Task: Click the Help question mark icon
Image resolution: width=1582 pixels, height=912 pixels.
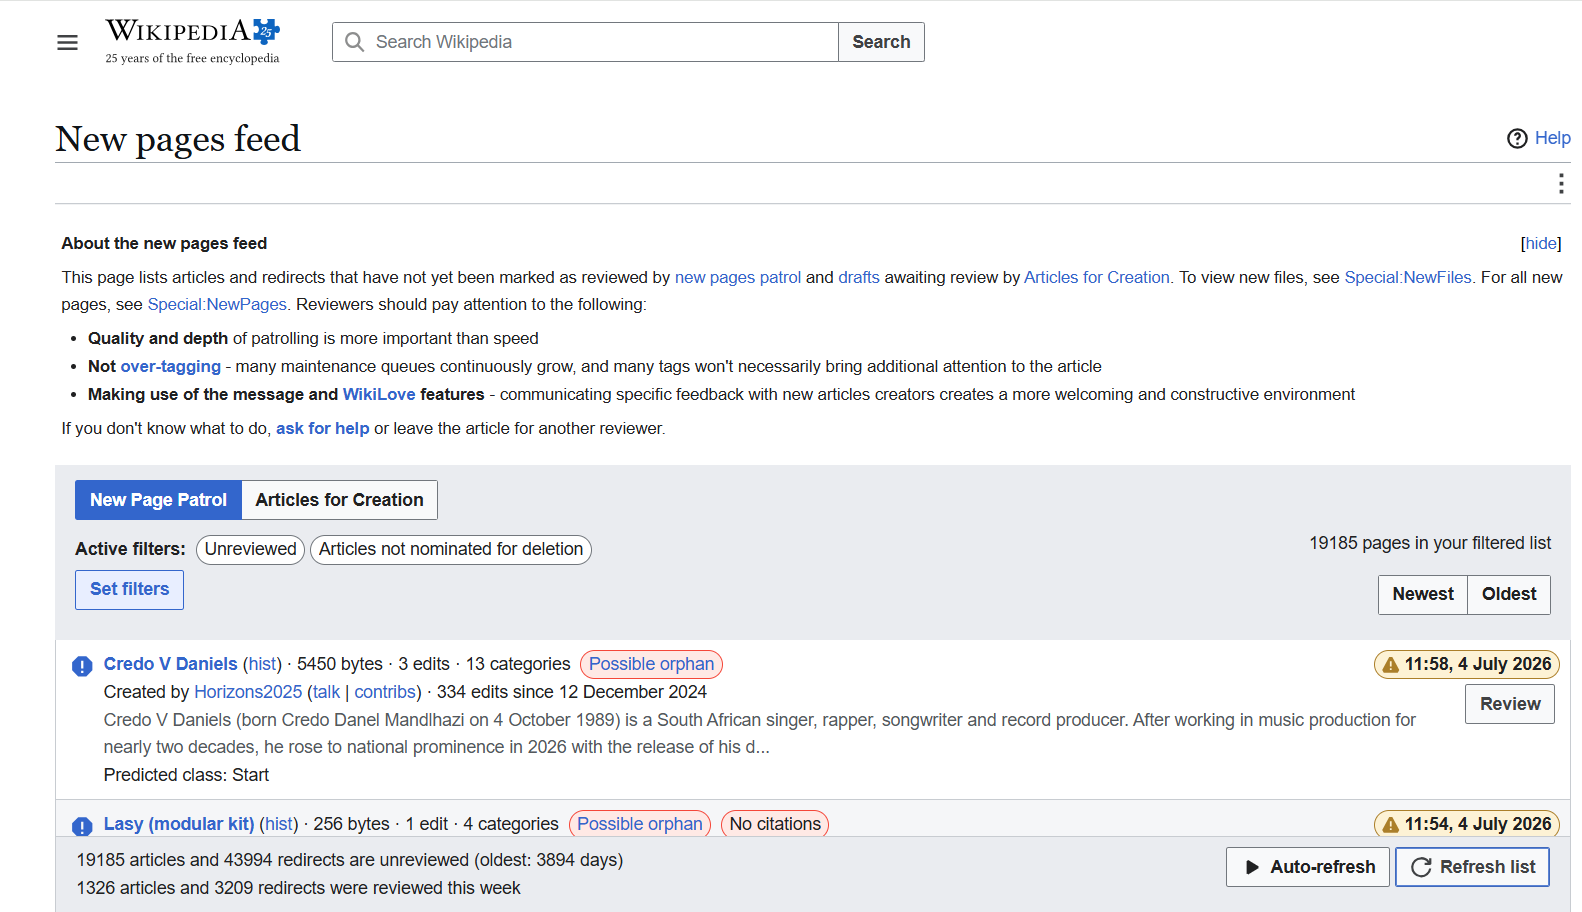Action: [x=1517, y=138]
